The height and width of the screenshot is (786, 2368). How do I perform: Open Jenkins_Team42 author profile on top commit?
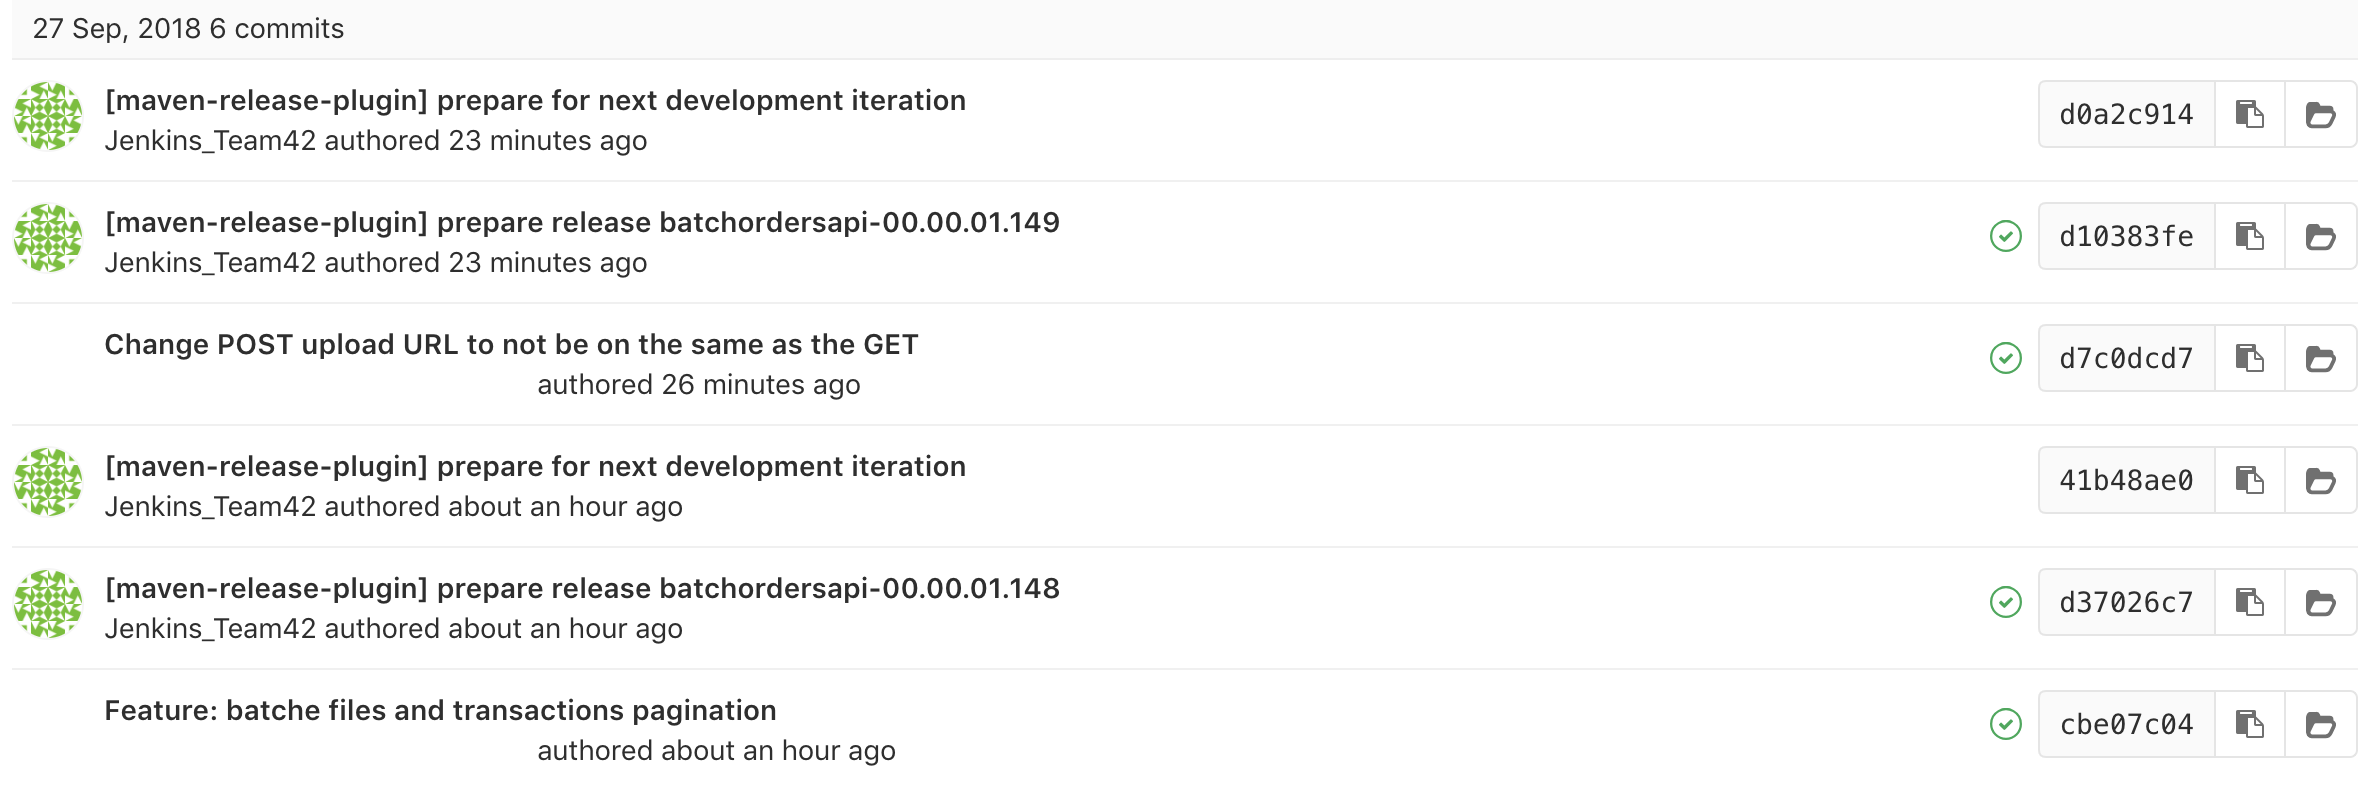click(x=210, y=141)
